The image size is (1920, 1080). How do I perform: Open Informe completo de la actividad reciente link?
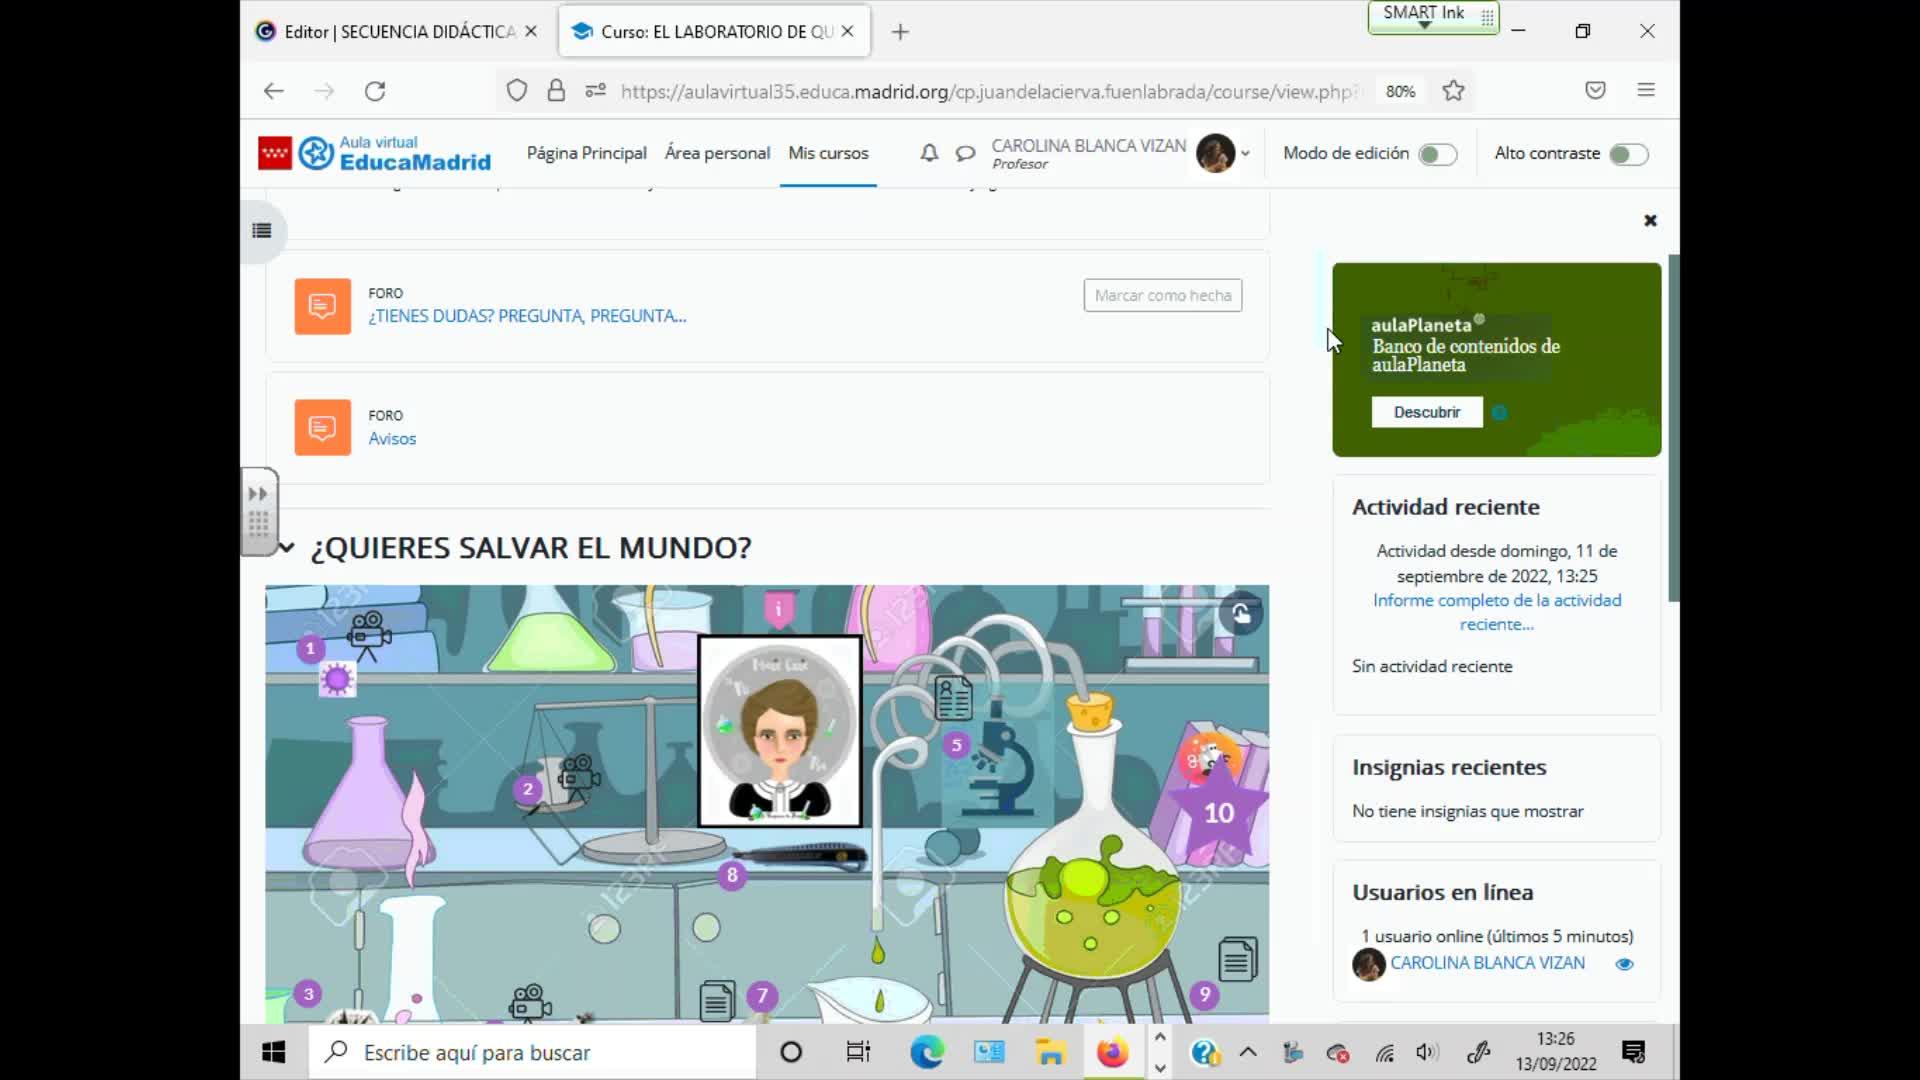[1497, 612]
